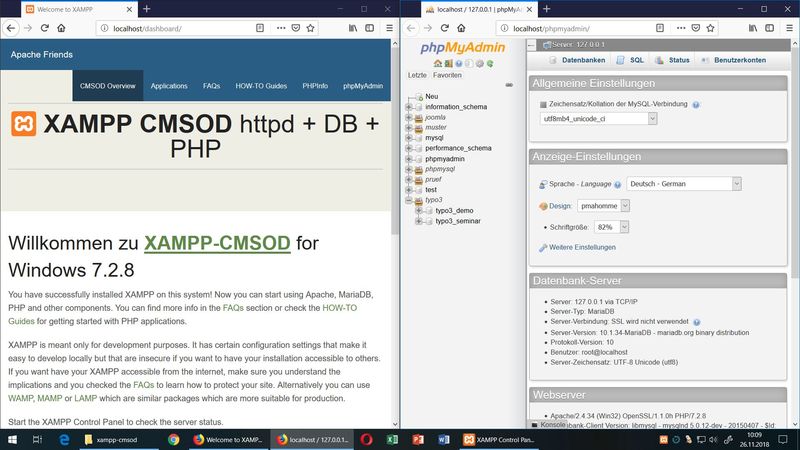
Task: Open Word from the taskbar
Action: tap(443, 439)
